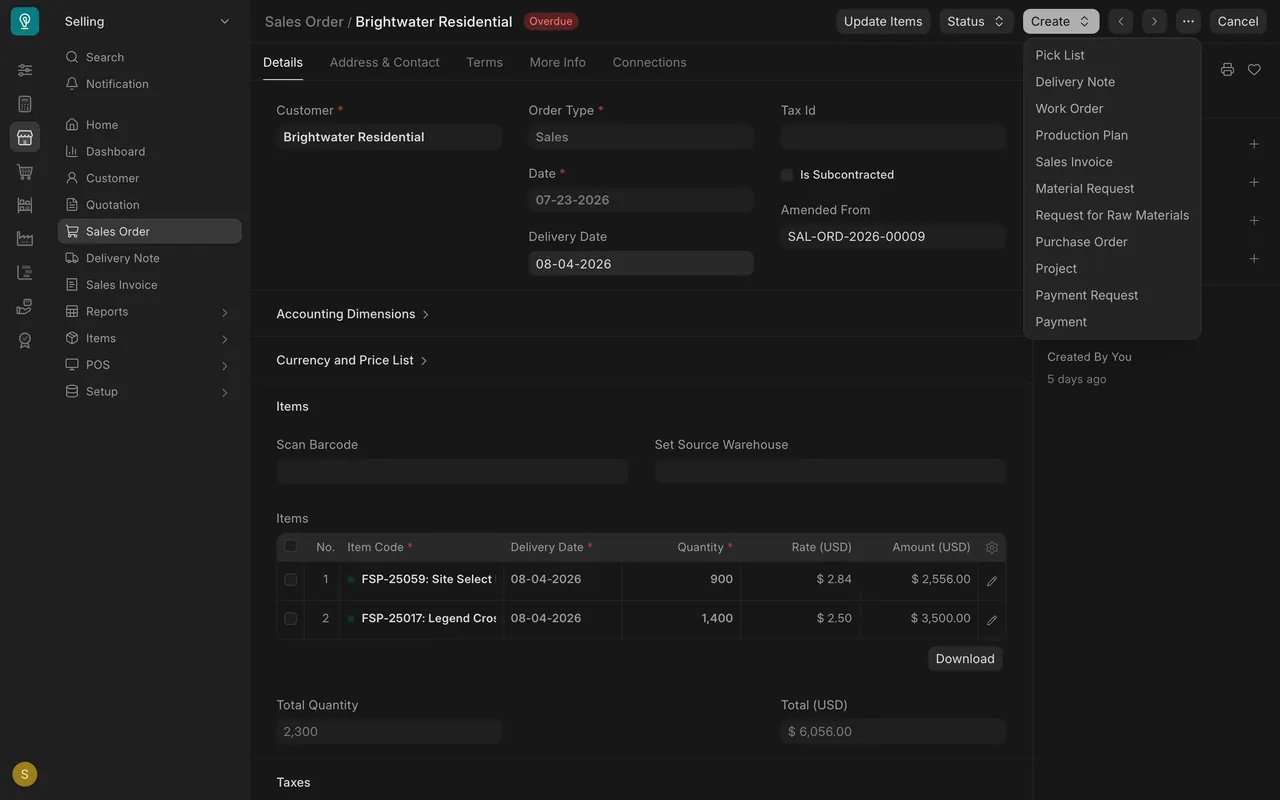The height and width of the screenshot is (800, 1280).
Task: Go to next record arrow
Action: [1154, 21]
